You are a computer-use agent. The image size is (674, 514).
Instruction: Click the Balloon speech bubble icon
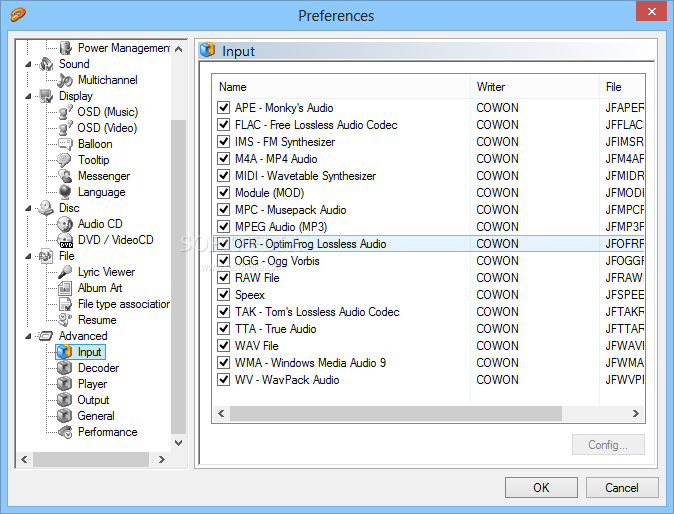(65, 144)
